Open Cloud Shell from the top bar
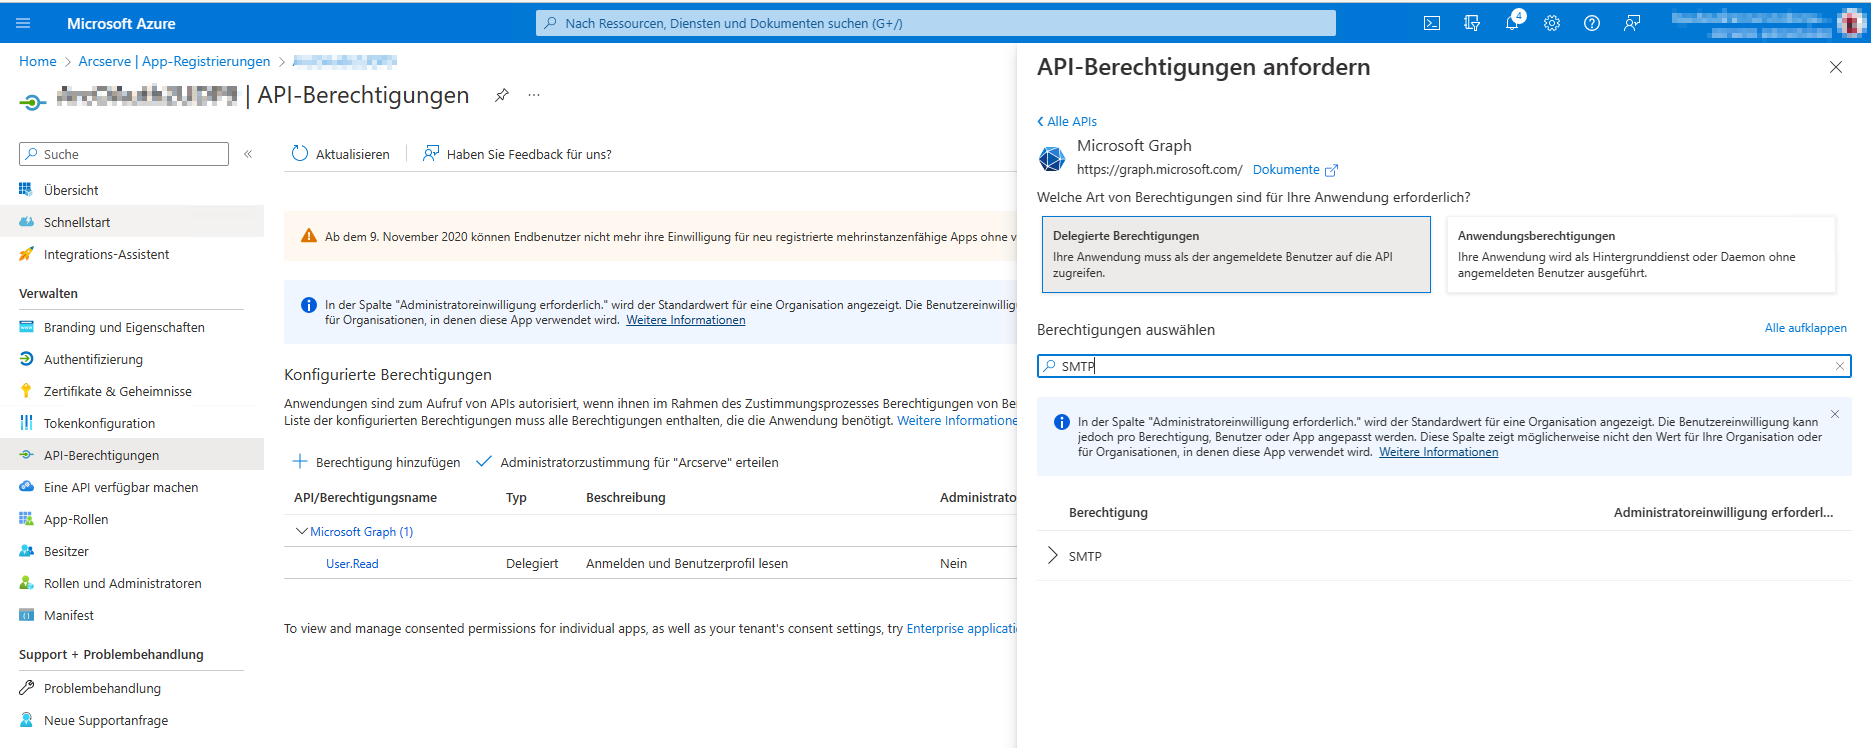 tap(1432, 23)
